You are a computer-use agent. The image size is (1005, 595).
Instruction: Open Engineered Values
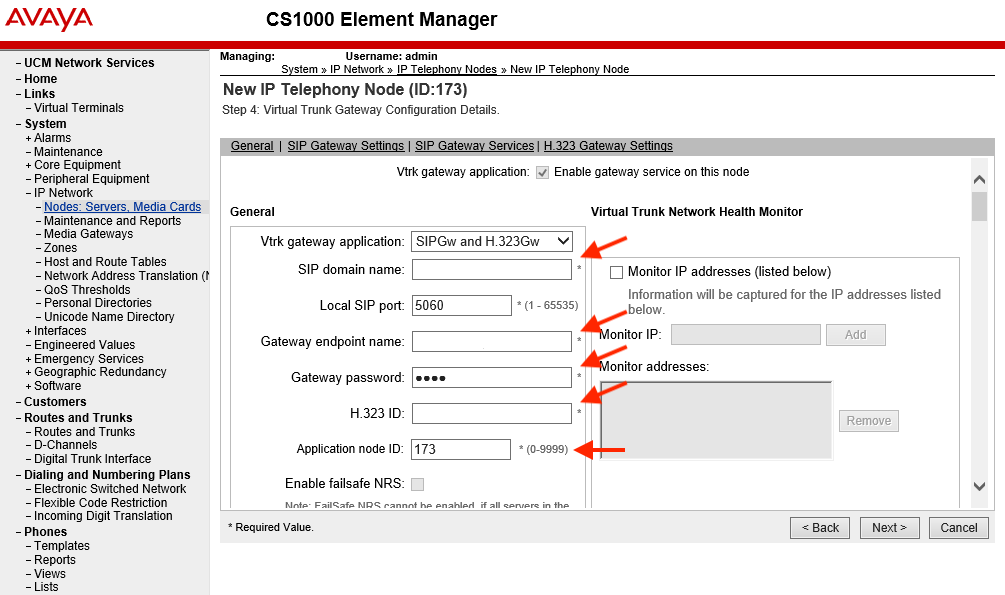coord(85,345)
